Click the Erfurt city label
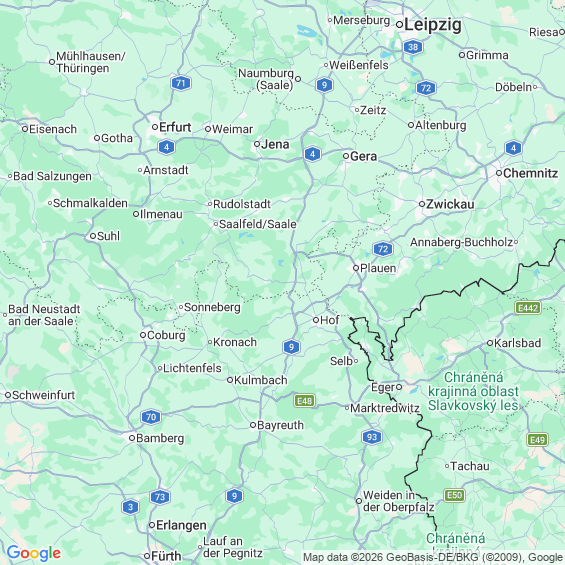This screenshot has width=565, height=565. (175, 127)
